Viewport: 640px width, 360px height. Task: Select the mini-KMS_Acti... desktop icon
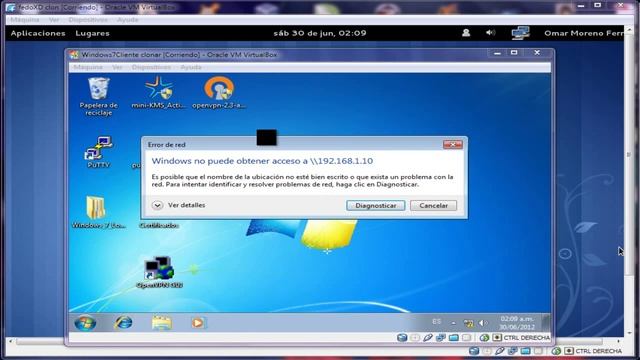coord(158,93)
